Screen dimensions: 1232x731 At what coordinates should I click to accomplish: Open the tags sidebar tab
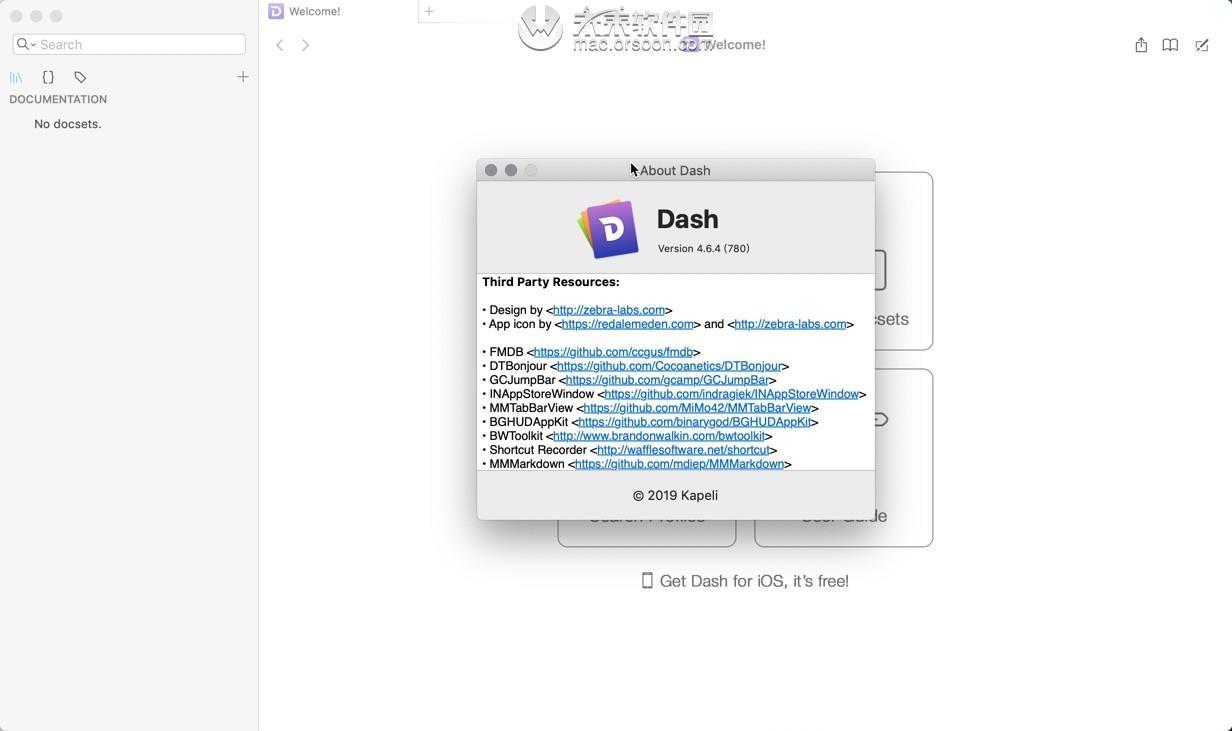[x=80, y=77]
